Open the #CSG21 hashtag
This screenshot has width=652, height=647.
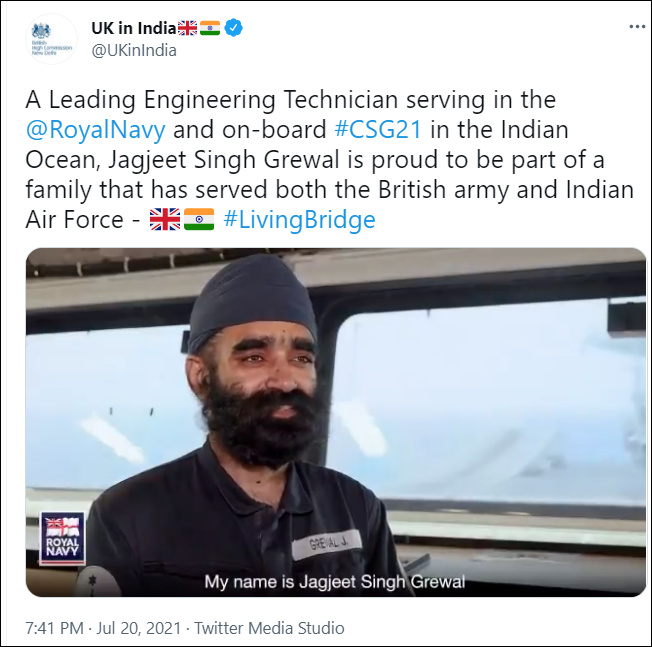point(378,129)
